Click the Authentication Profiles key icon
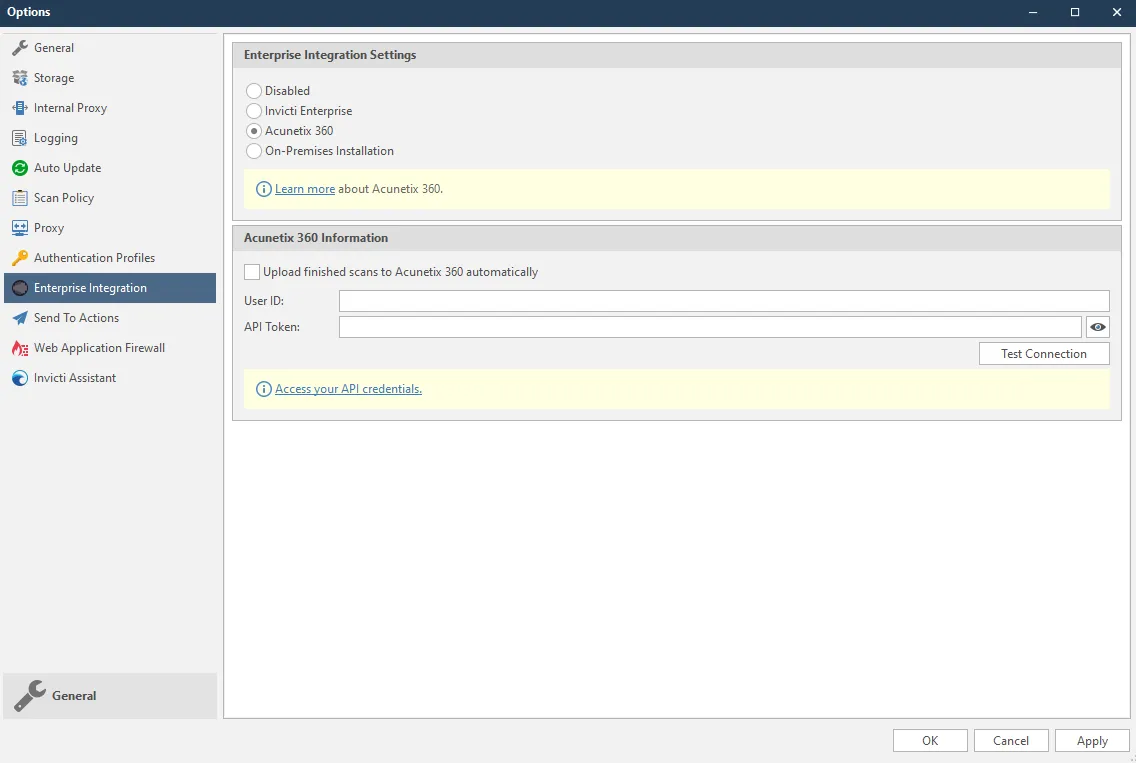Image resolution: width=1136 pixels, height=763 pixels. pyautogui.click(x=20, y=258)
